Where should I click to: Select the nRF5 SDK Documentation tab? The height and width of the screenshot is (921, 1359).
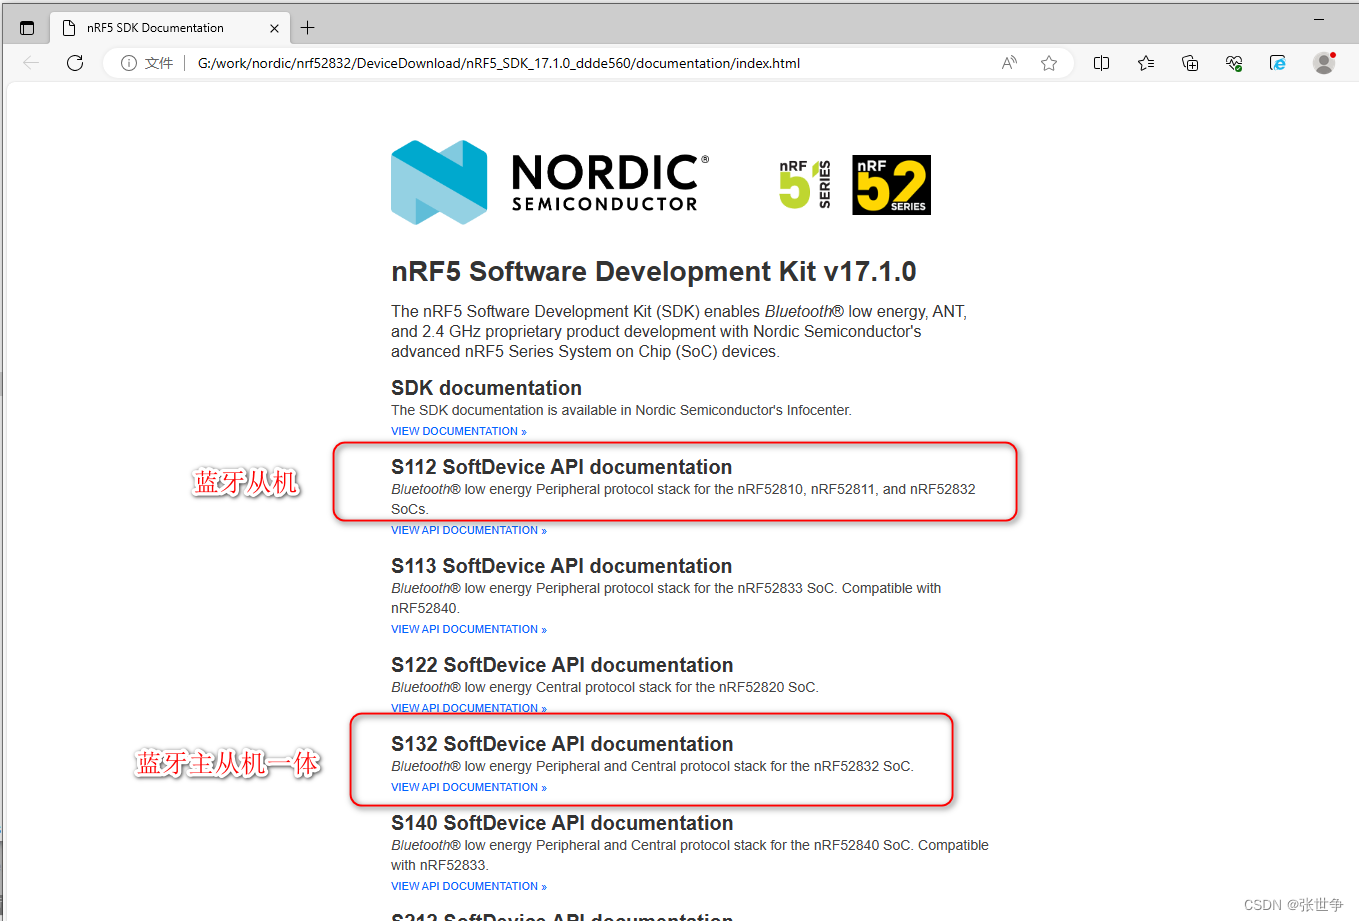coord(169,28)
